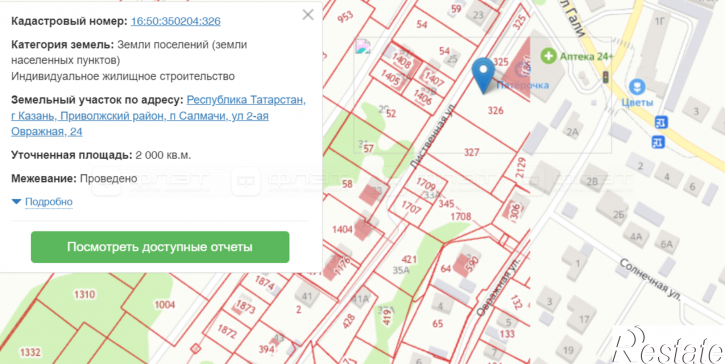Select parcel 326 on the map
The image size is (725, 364).
pos(495,111)
